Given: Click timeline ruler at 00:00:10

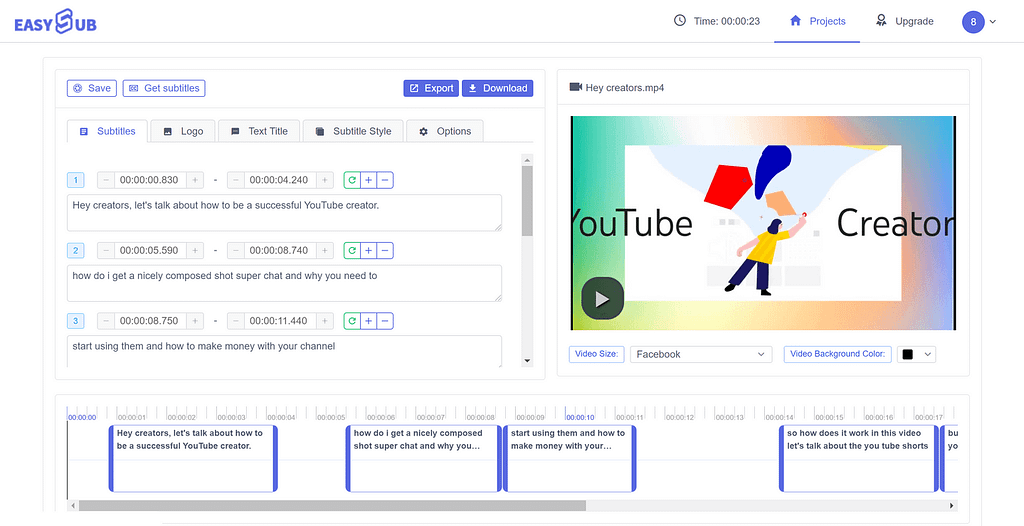Looking at the screenshot, I should click(580, 417).
